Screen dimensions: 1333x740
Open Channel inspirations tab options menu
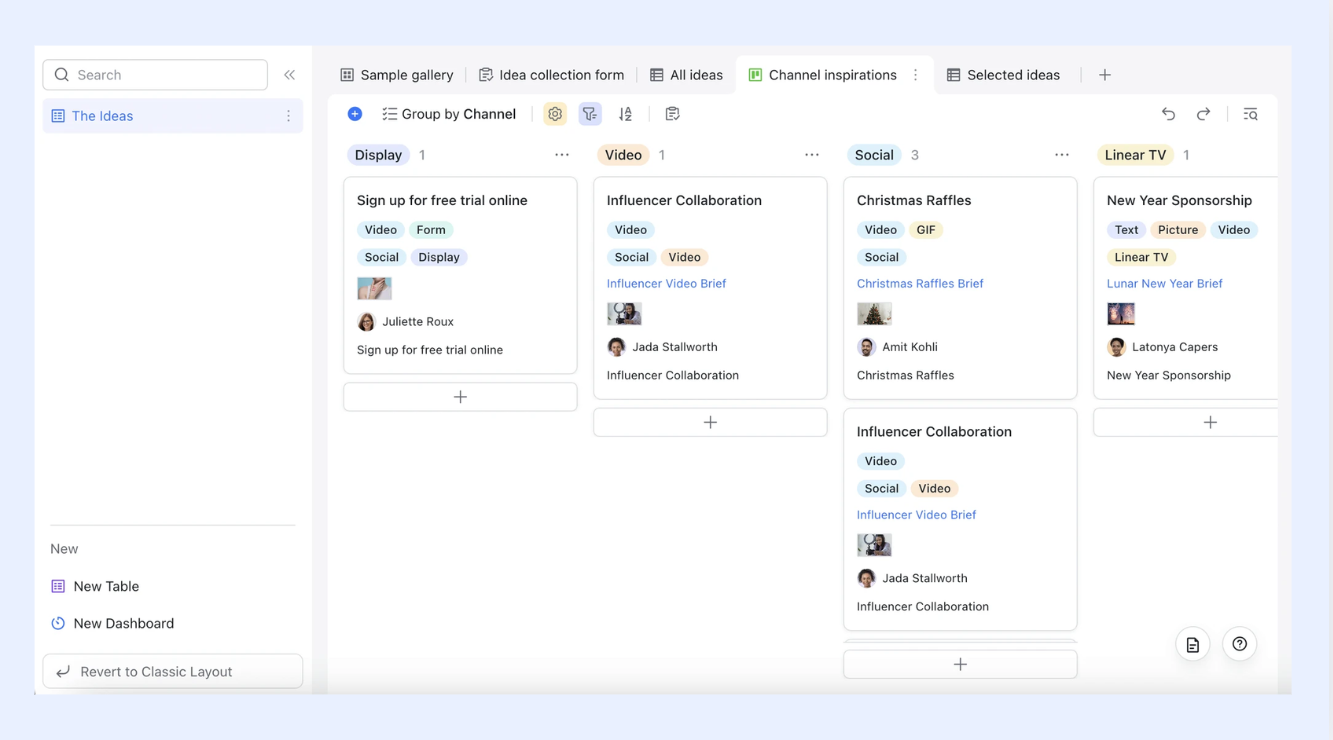[915, 75]
